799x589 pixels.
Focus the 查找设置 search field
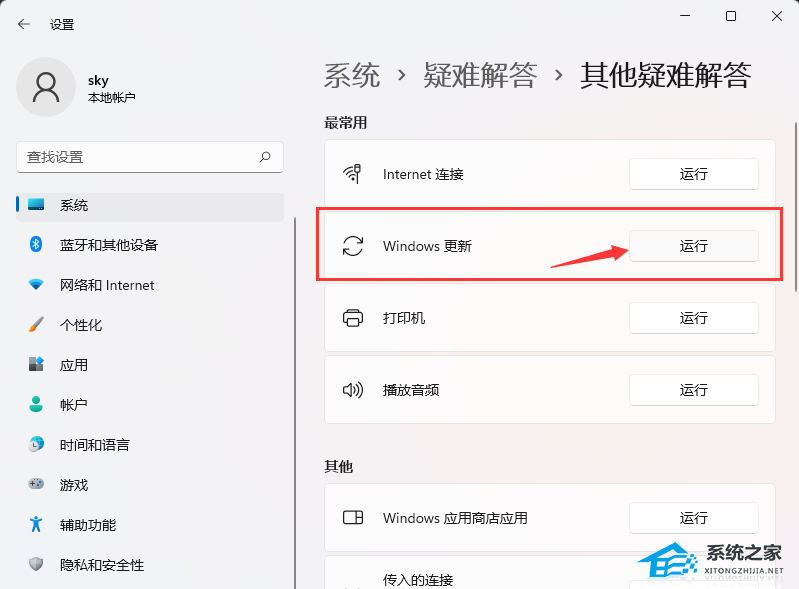(x=150, y=157)
